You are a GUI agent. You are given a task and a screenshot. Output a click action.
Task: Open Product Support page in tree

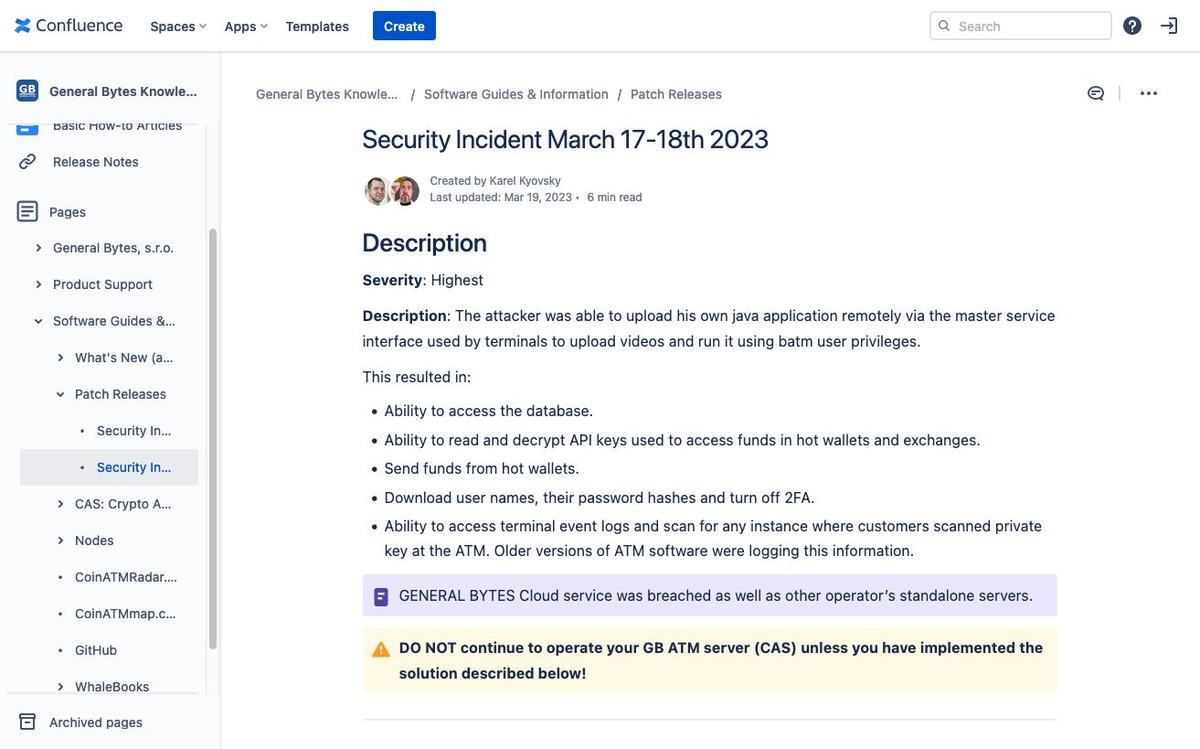click(103, 284)
